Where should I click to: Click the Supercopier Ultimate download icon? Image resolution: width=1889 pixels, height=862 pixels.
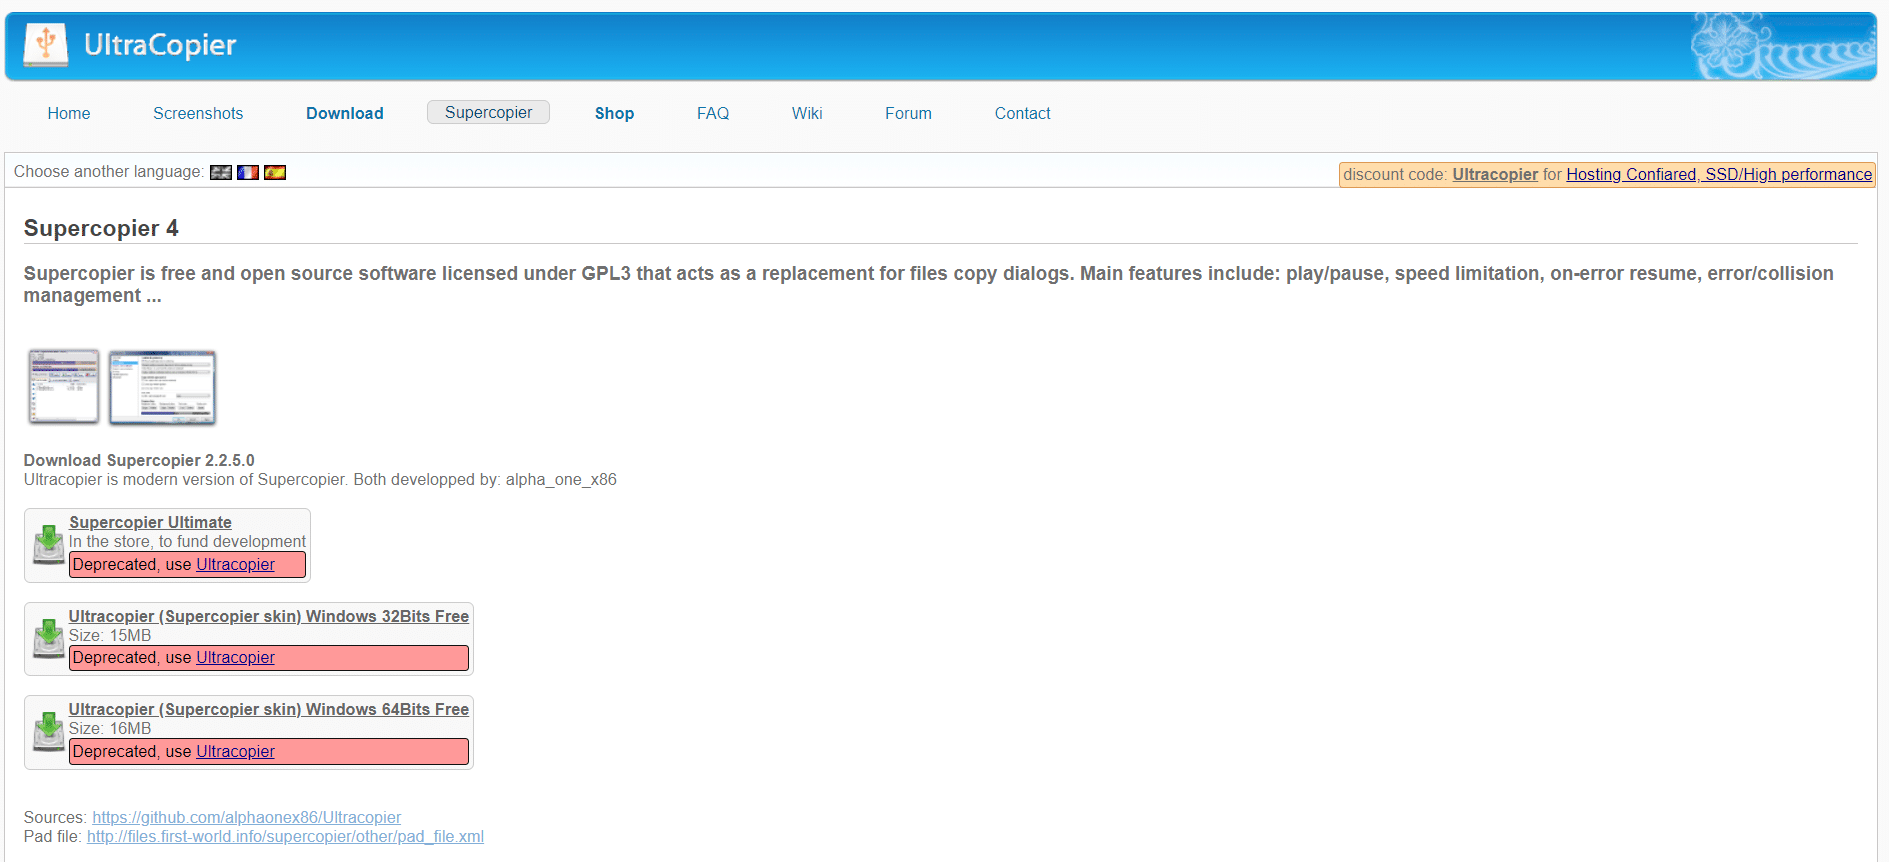click(x=49, y=545)
